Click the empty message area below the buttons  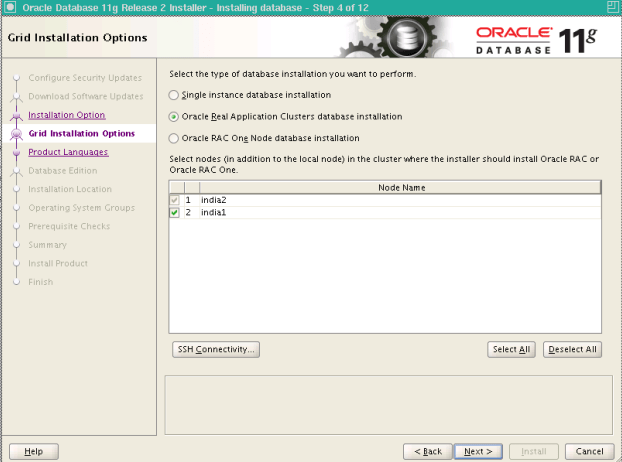click(x=388, y=405)
